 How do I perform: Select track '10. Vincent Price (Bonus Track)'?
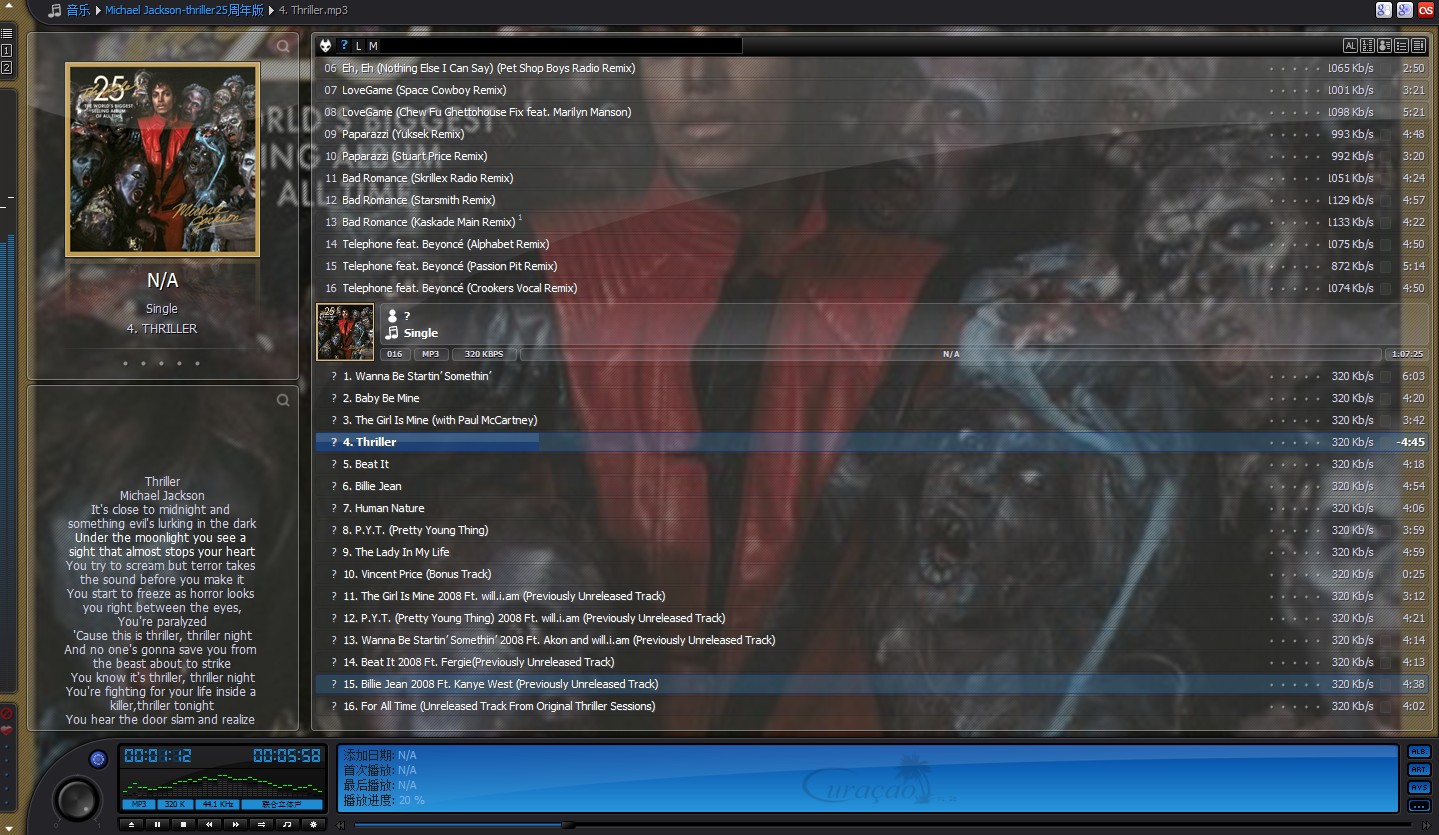tap(871, 574)
